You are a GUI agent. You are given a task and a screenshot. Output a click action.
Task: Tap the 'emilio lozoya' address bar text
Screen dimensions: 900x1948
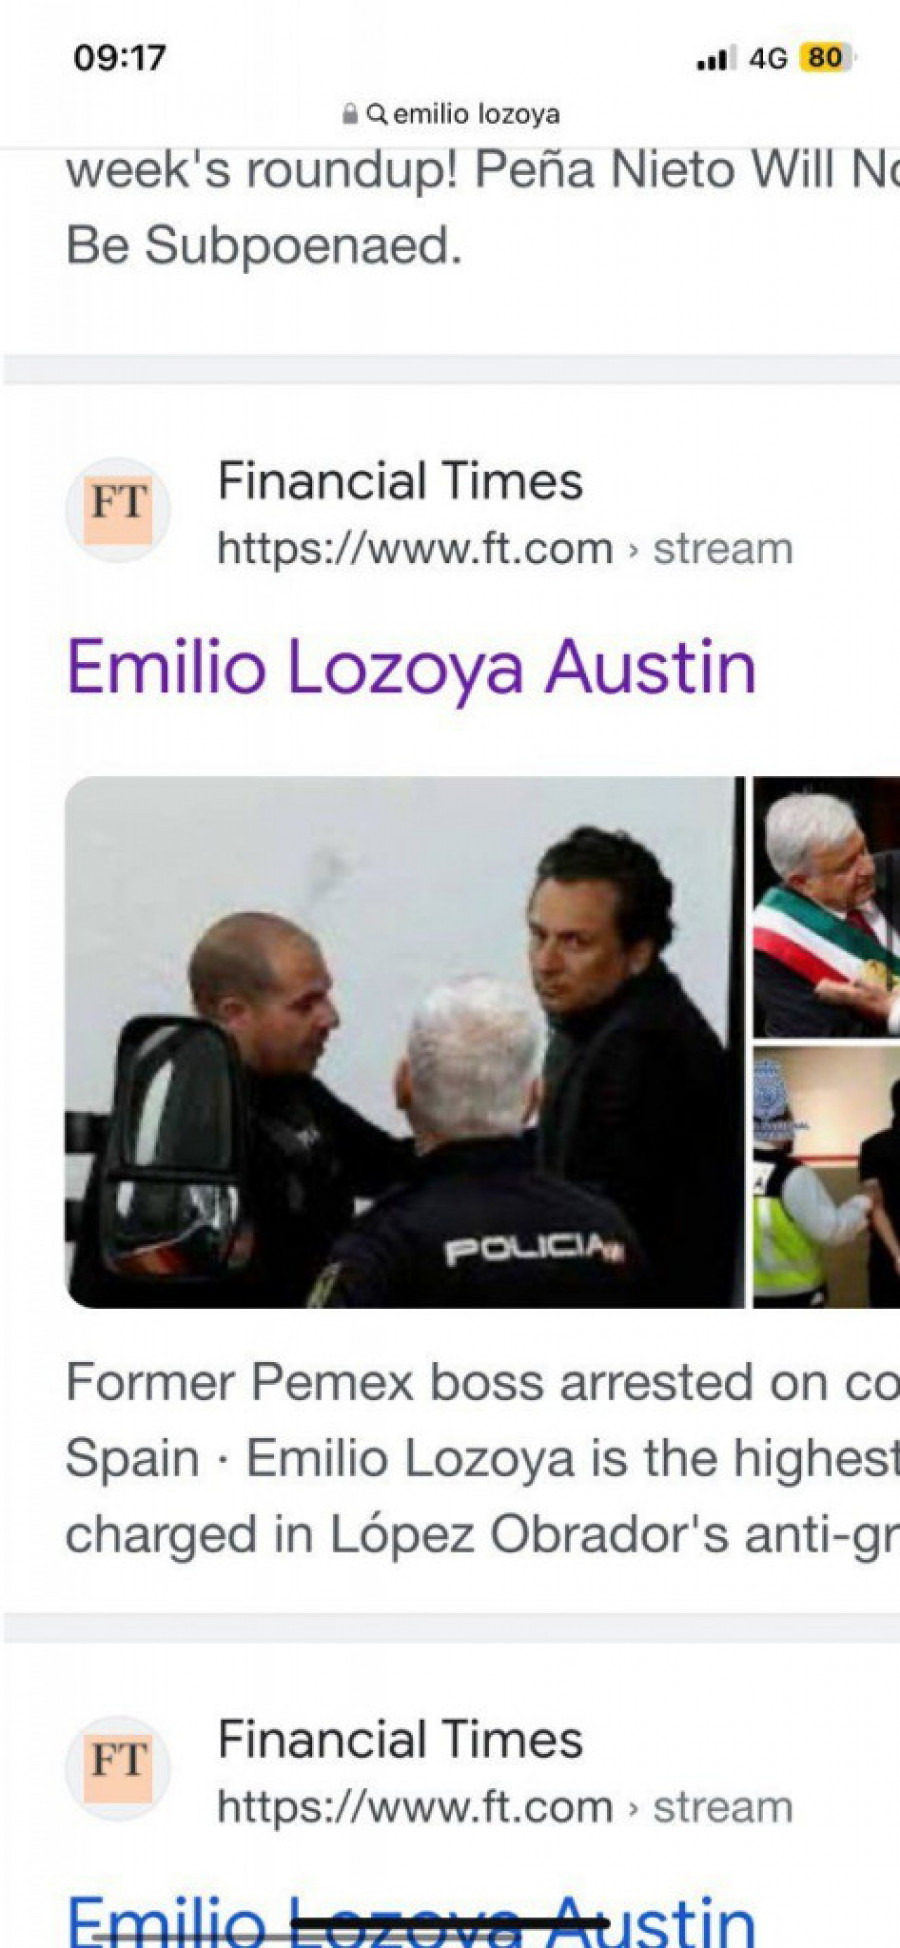point(476,114)
